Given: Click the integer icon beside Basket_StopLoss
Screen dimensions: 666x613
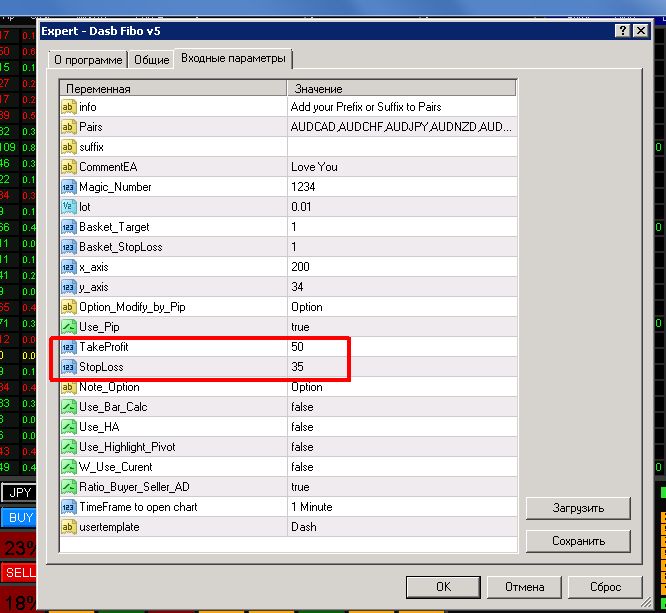Looking at the screenshot, I should (x=68, y=247).
